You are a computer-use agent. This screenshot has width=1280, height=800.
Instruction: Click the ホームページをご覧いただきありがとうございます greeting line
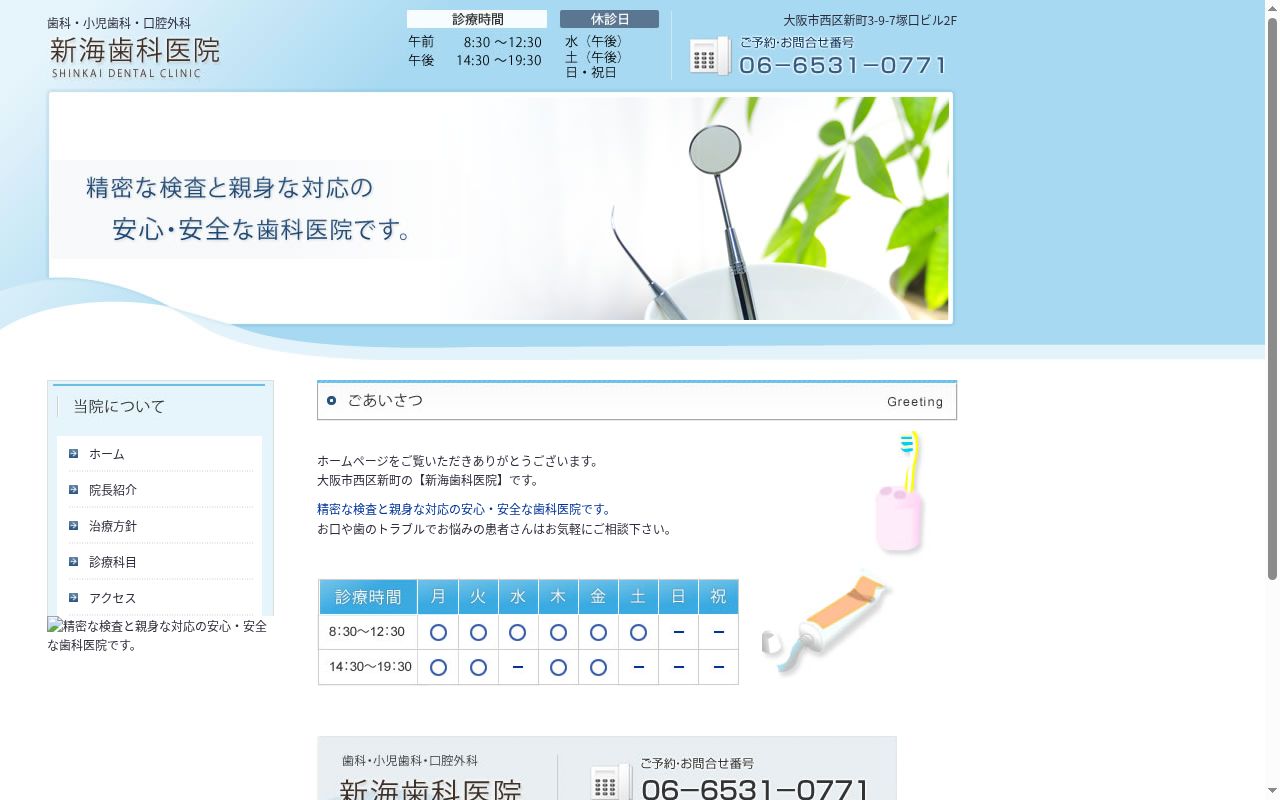(x=458, y=462)
